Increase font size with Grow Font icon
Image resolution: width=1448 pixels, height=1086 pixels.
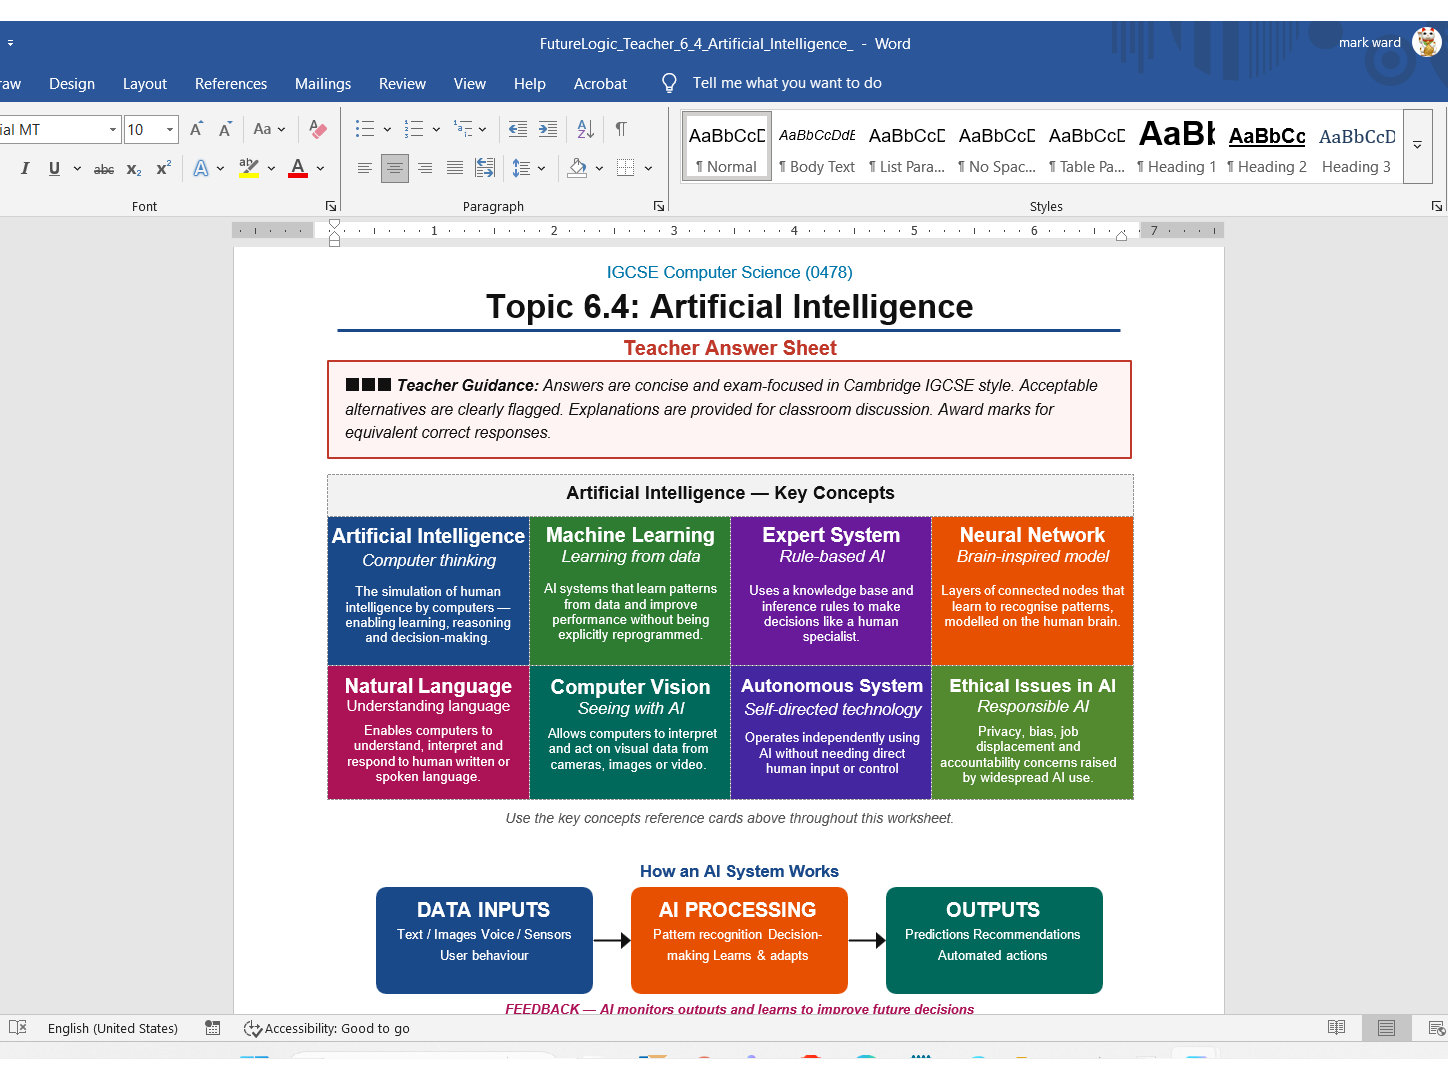tap(196, 129)
